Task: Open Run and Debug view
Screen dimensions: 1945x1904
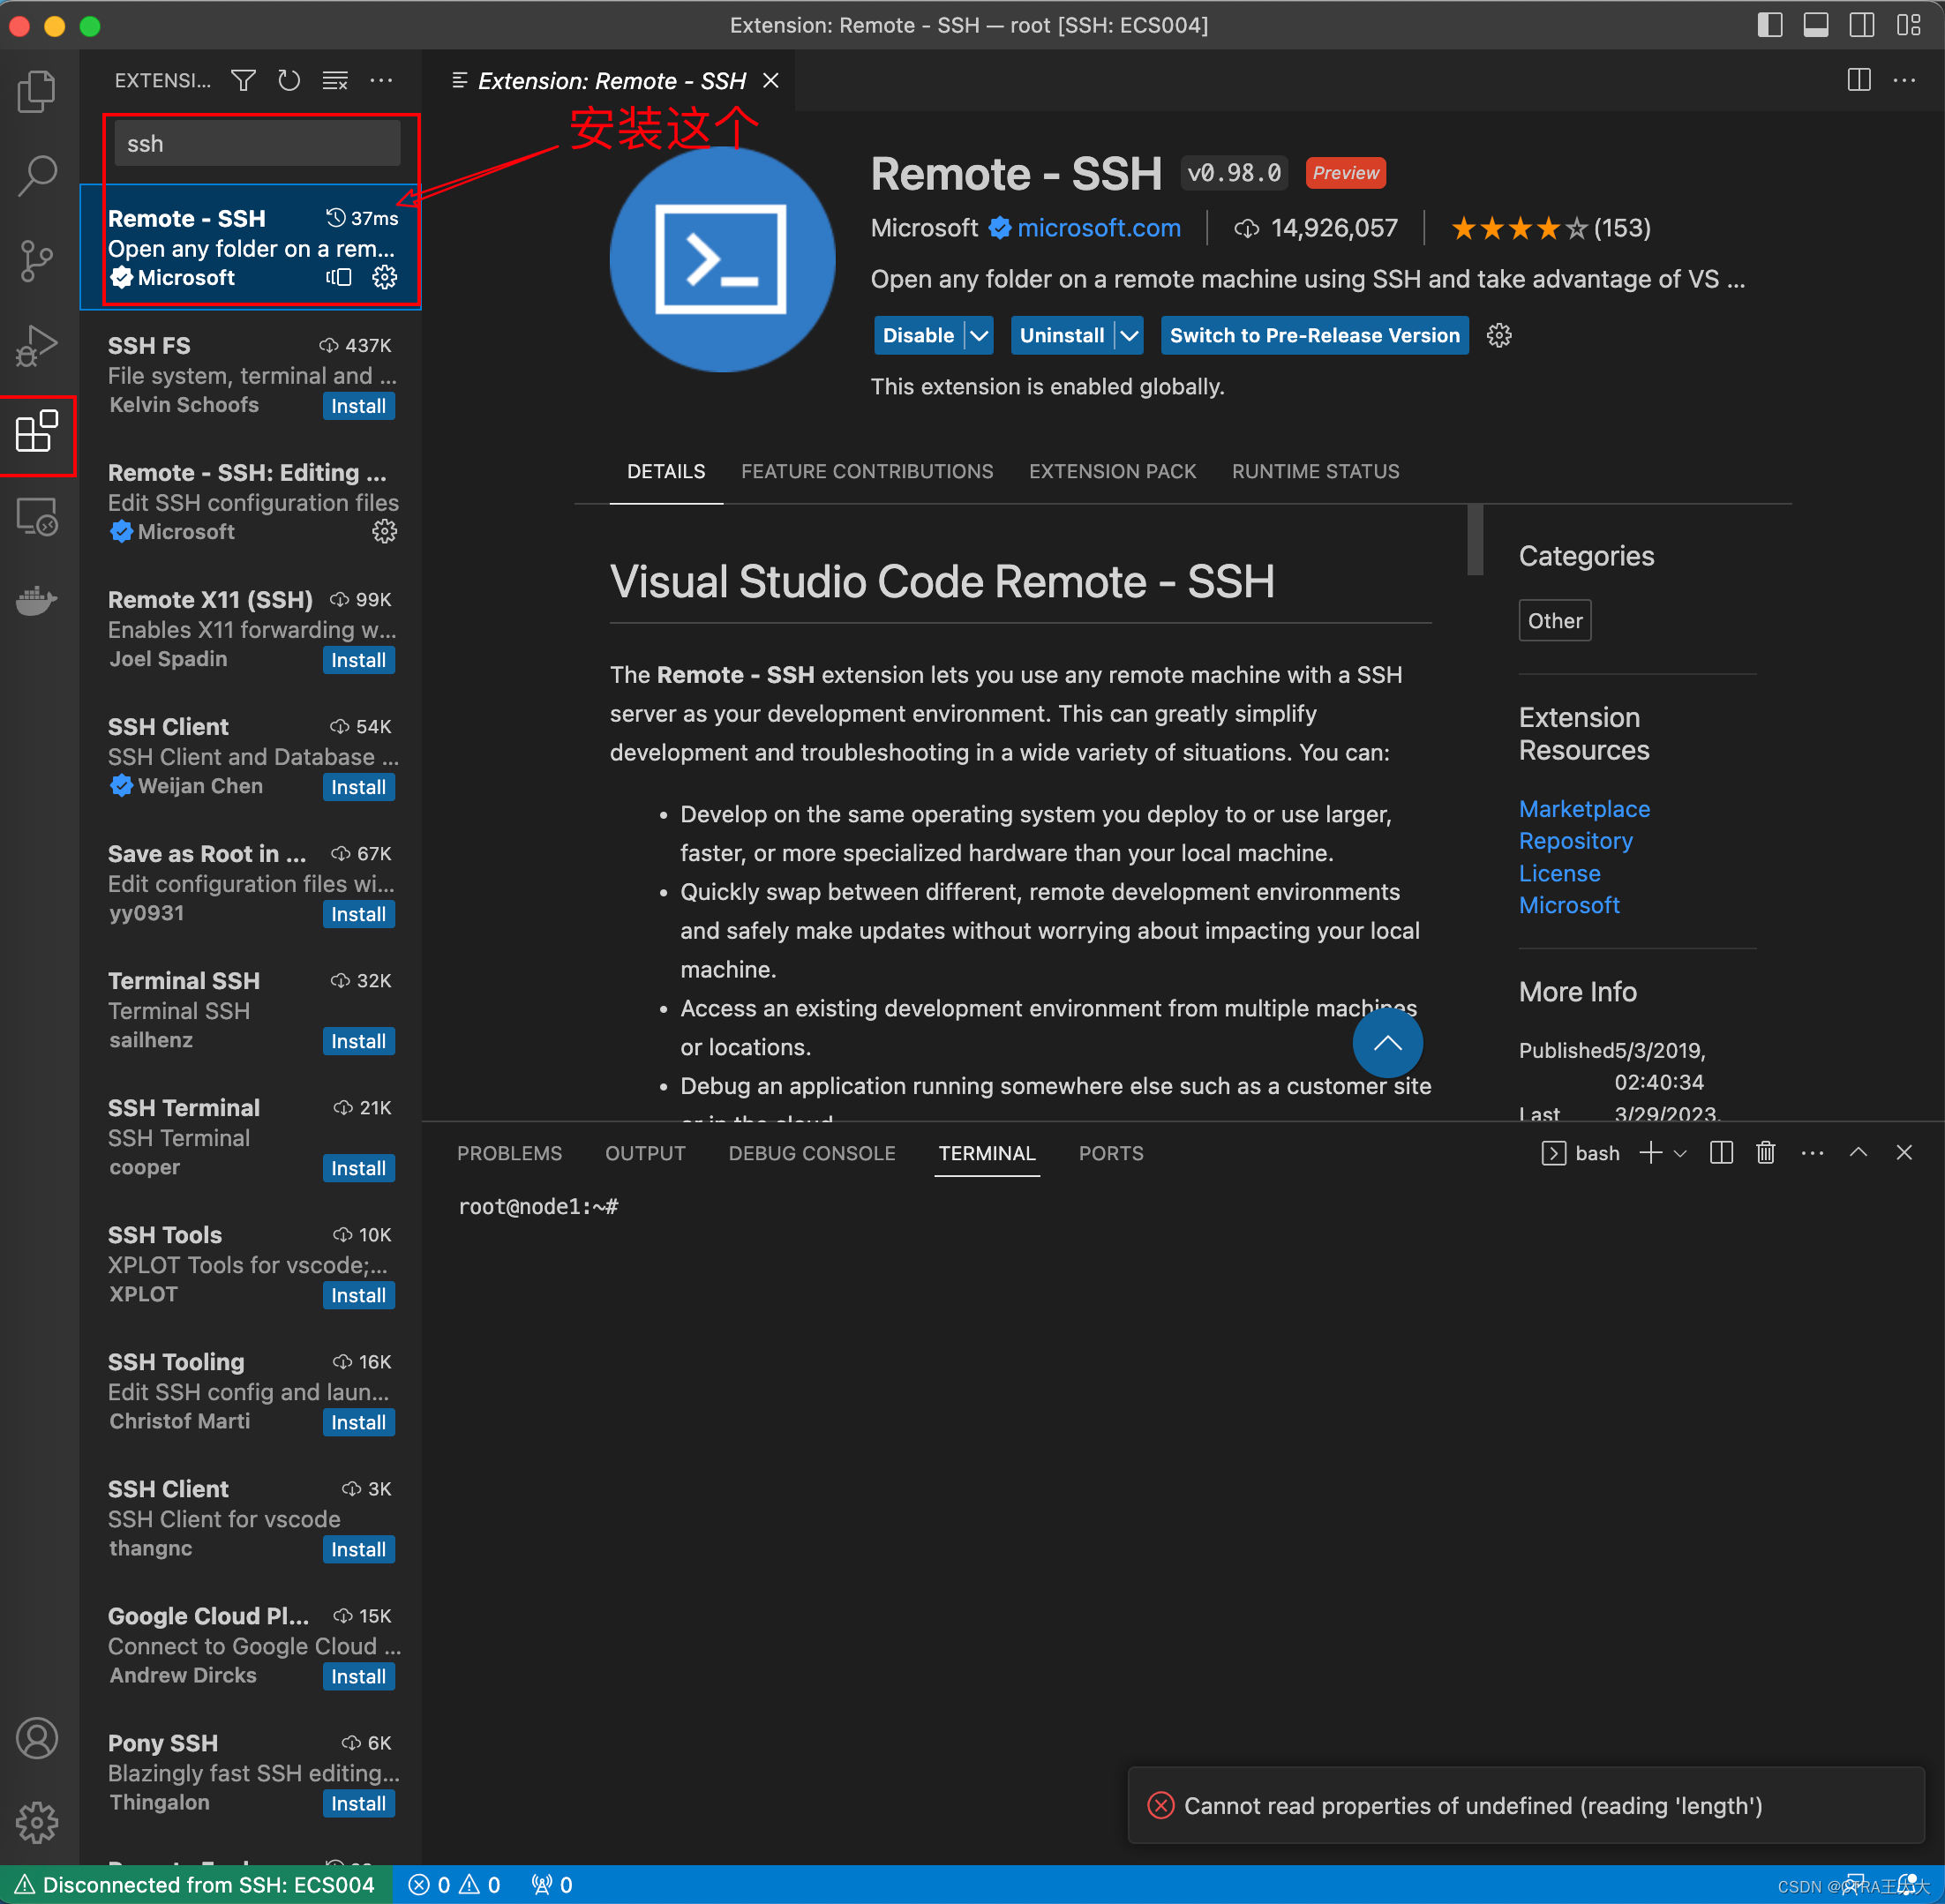Action: click(x=37, y=346)
